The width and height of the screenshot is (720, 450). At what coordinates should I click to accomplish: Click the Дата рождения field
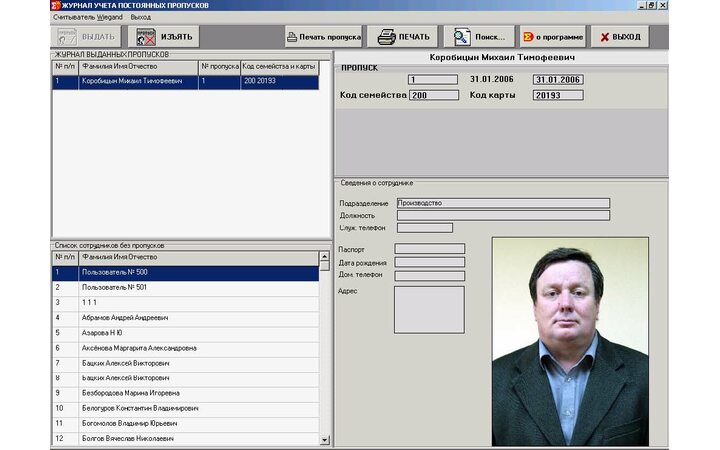tap(429, 263)
